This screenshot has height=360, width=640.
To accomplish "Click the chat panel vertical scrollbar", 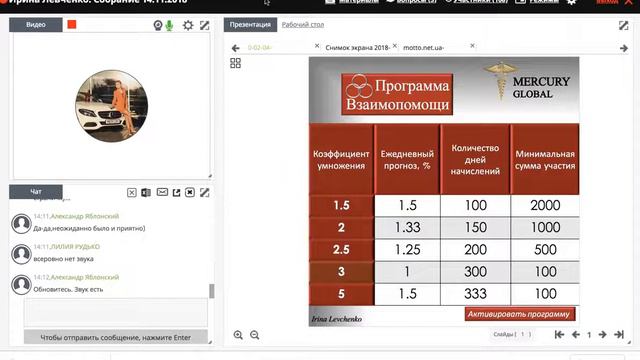I will point(211,291).
